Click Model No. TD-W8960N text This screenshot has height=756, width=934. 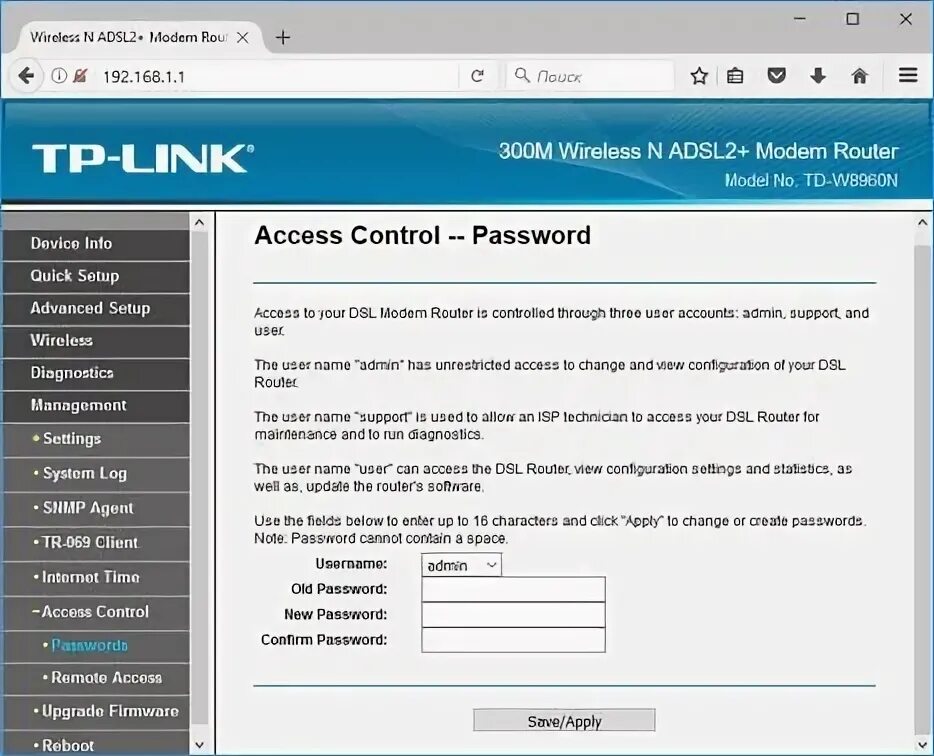click(x=811, y=181)
